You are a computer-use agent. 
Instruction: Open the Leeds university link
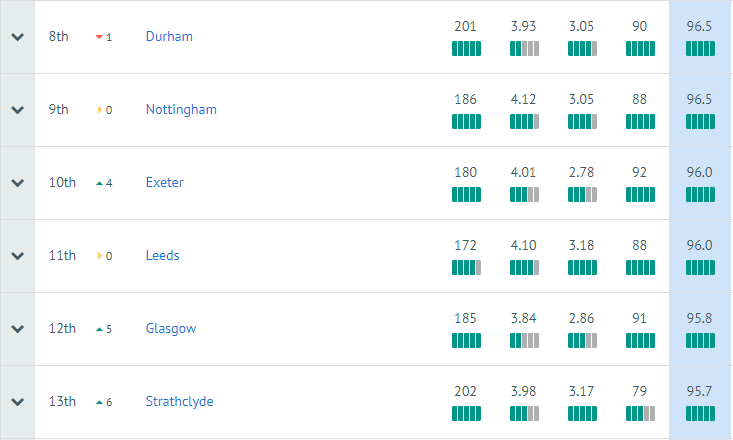click(163, 255)
